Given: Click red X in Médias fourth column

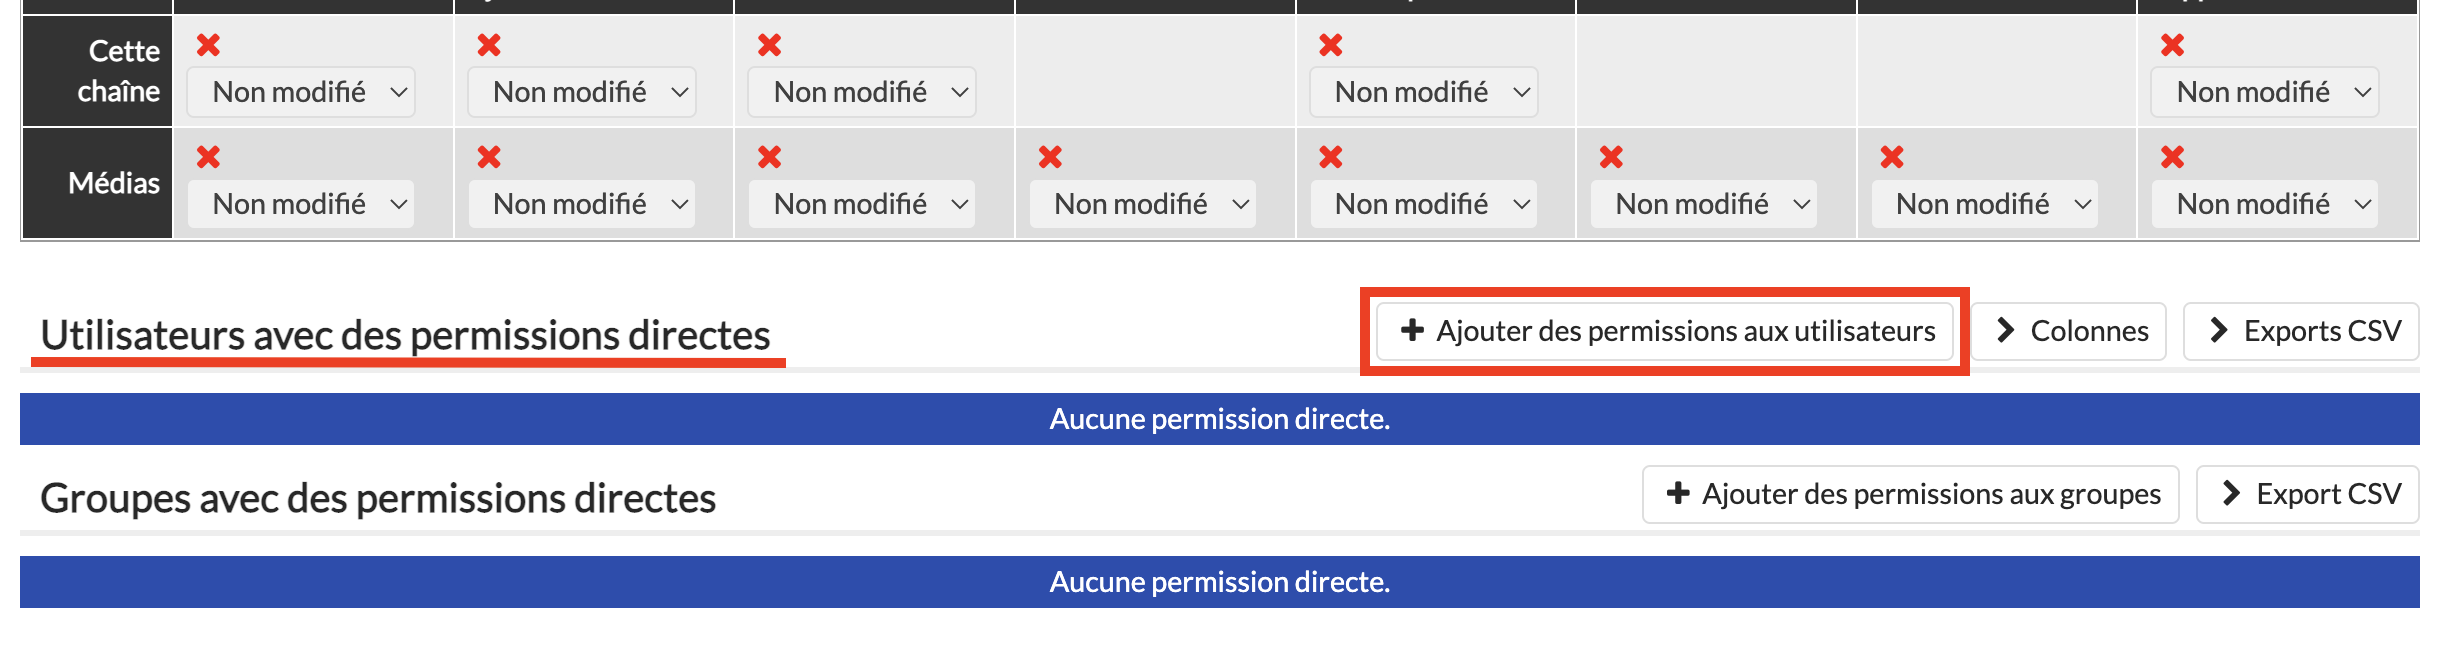Looking at the screenshot, I should click(1050, 157).
